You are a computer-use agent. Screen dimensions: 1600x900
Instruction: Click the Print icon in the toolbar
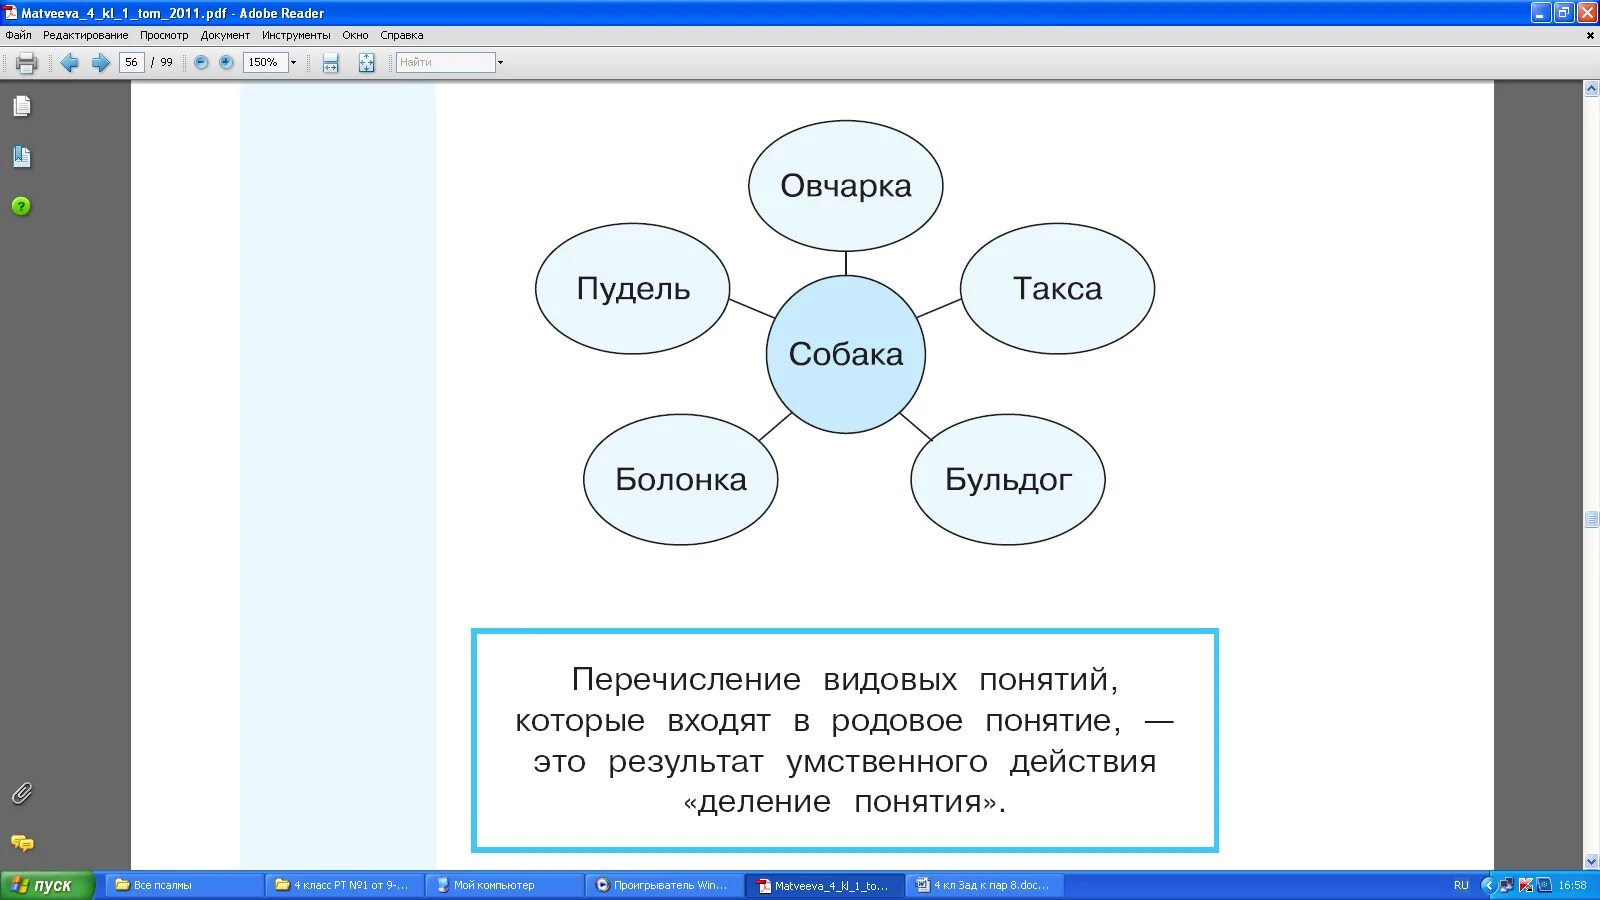pos(27,63)
